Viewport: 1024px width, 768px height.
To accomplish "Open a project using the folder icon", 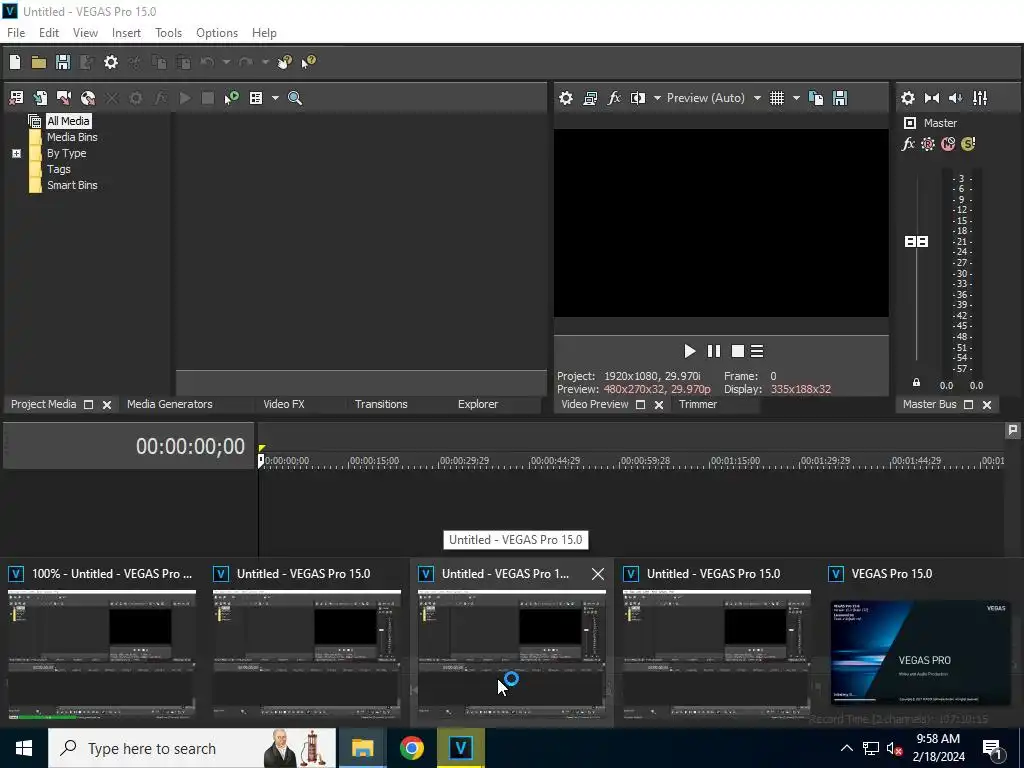I will click(39, 62).
